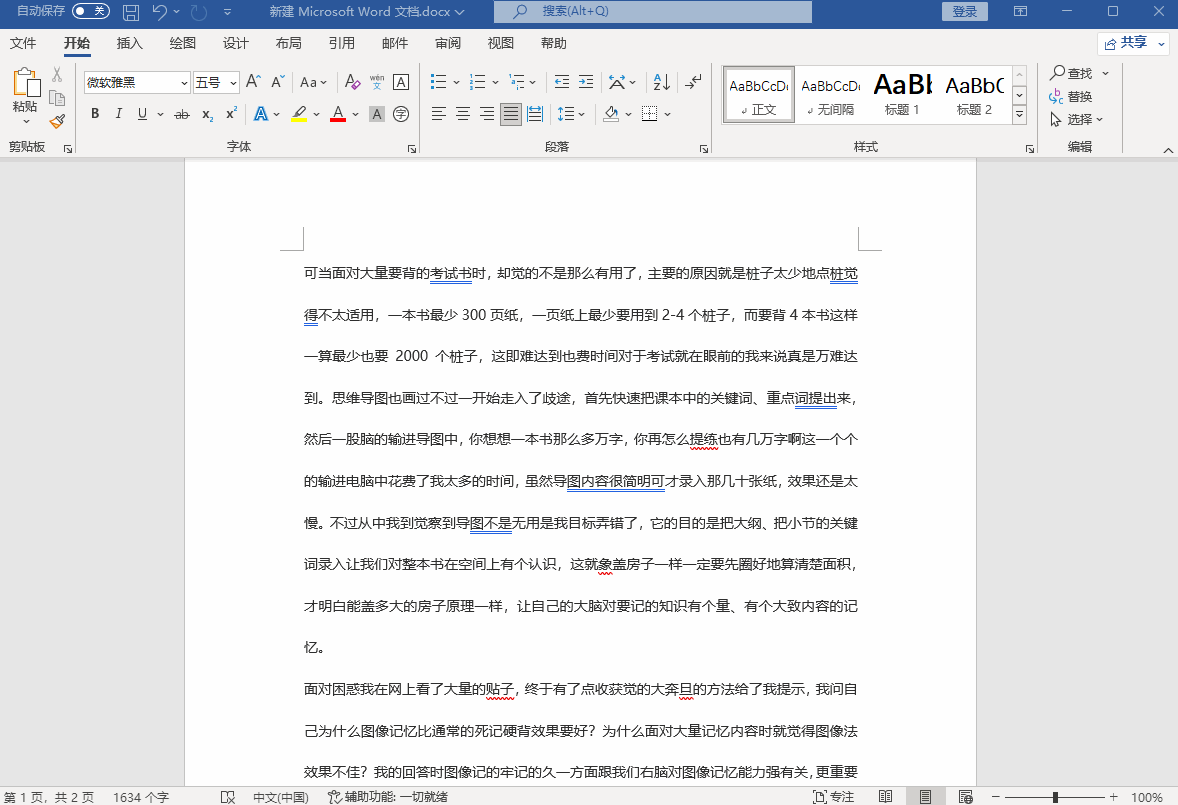Viewport: 1178px width, 805px height.
Task: Switch to the 视图 (View) tab
Action: pos(500,44)
